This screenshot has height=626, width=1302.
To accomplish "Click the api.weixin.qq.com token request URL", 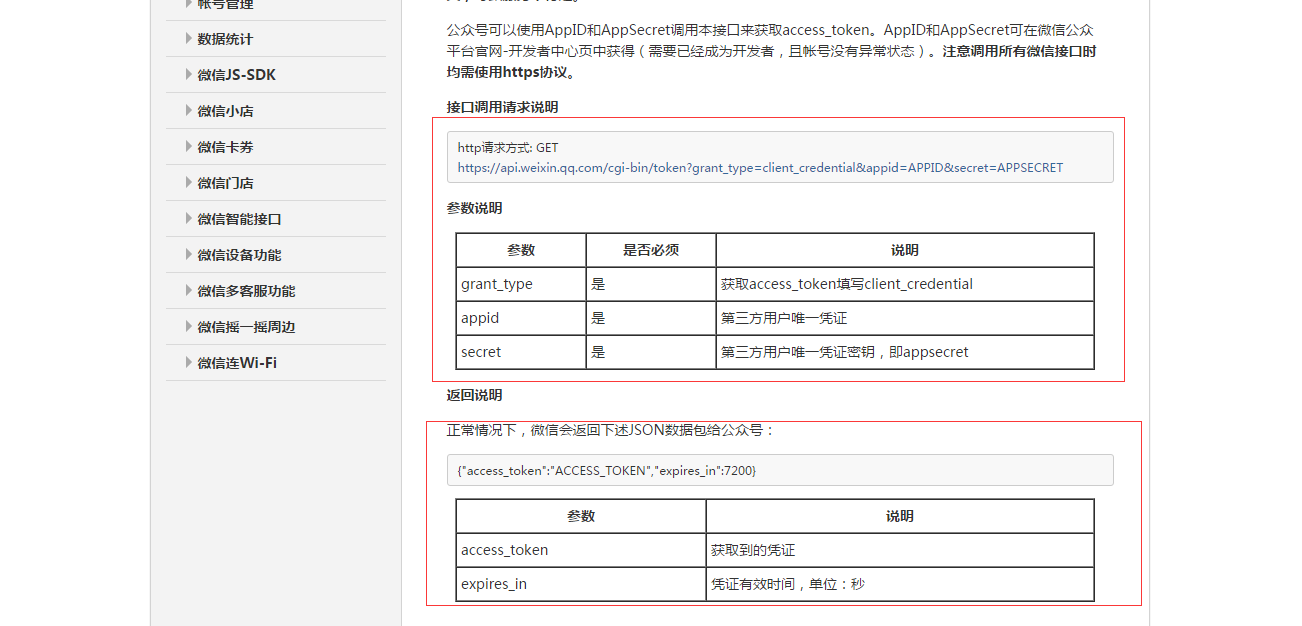I will tap(760, 168).
